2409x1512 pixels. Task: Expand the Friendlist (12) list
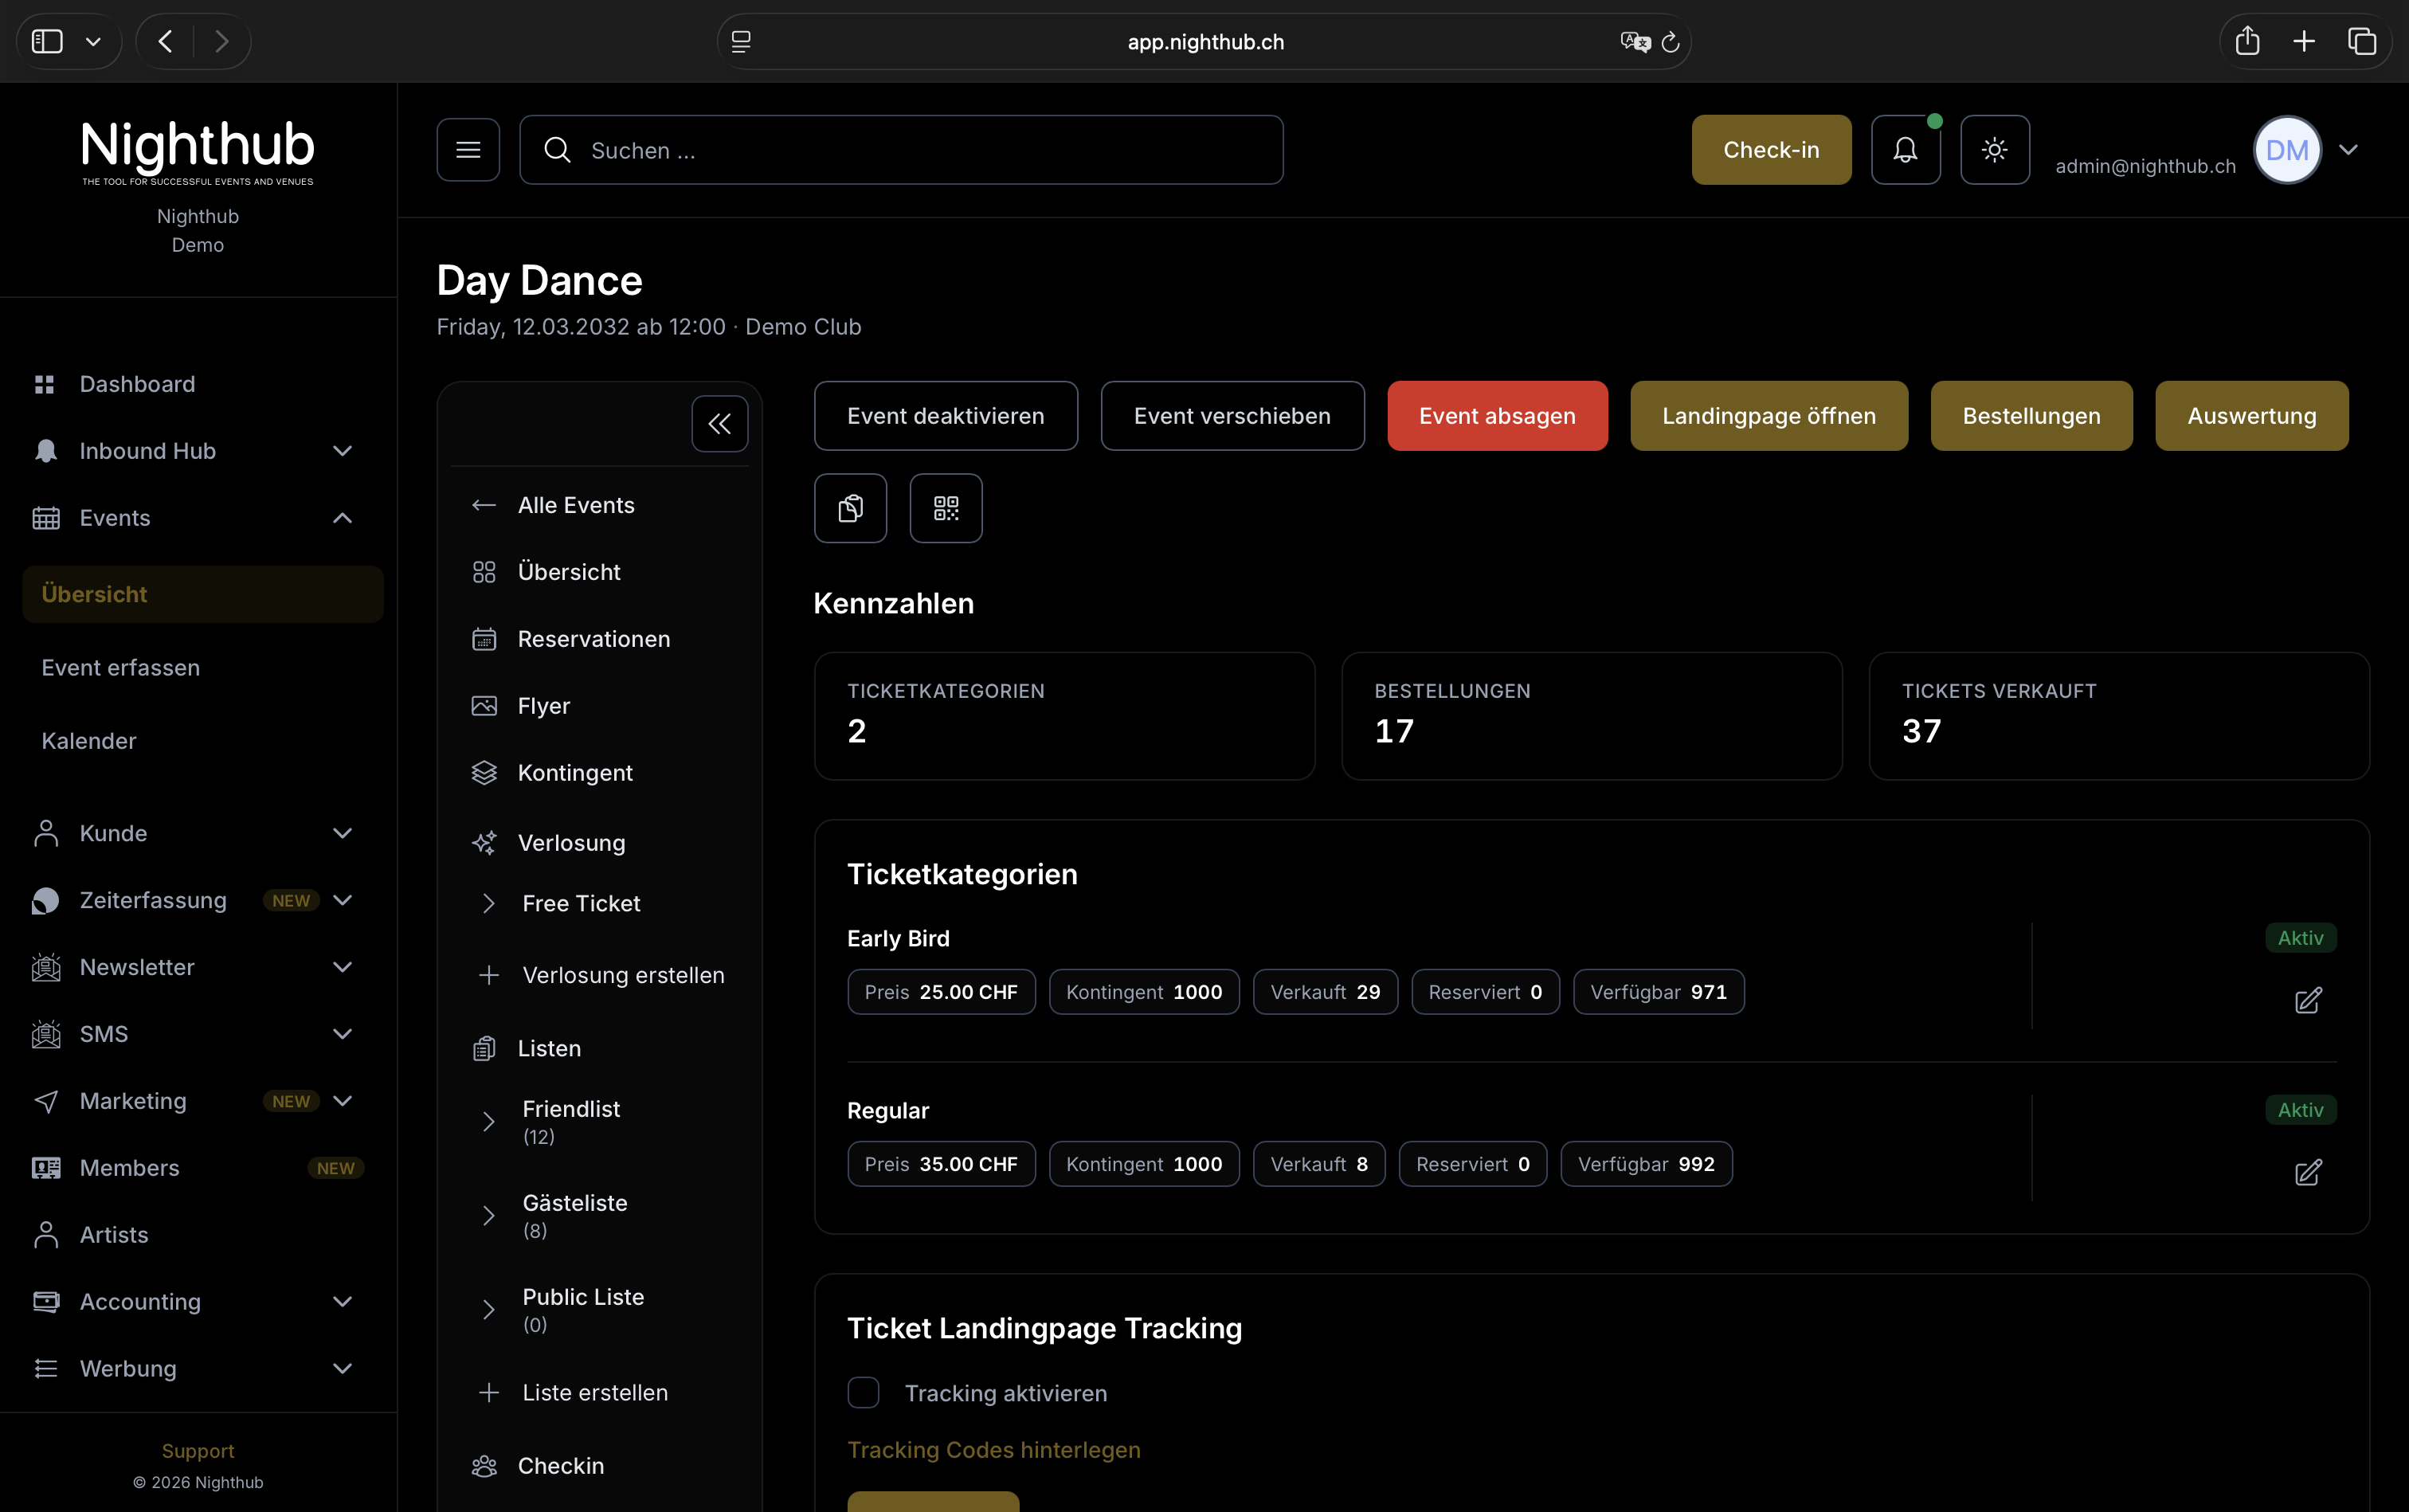click(488, 1122)
